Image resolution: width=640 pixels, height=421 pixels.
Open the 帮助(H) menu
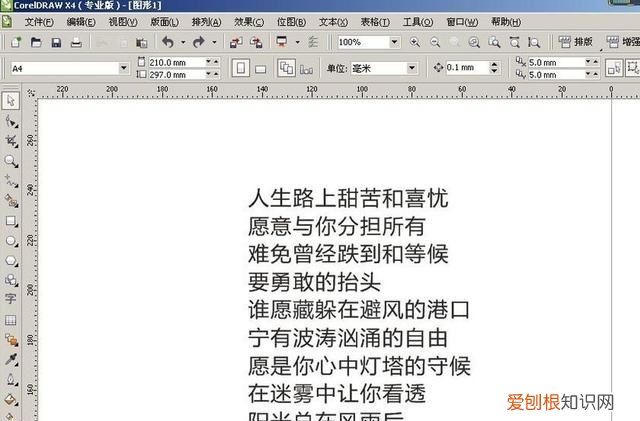coord(506,22)
